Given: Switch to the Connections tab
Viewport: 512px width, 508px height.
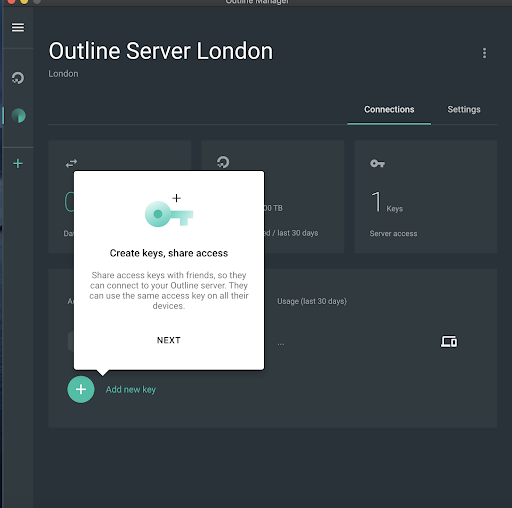Looking at the screenshot, I should pos(389,109).
